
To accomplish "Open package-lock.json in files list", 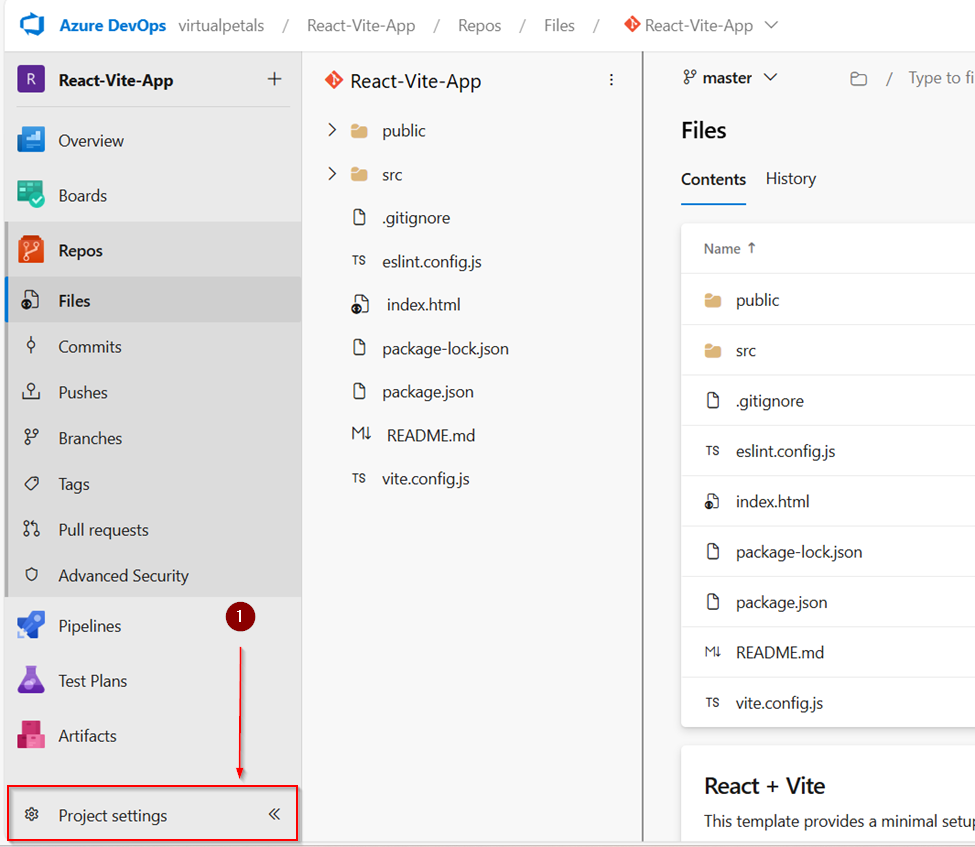I will click(799, 552).
